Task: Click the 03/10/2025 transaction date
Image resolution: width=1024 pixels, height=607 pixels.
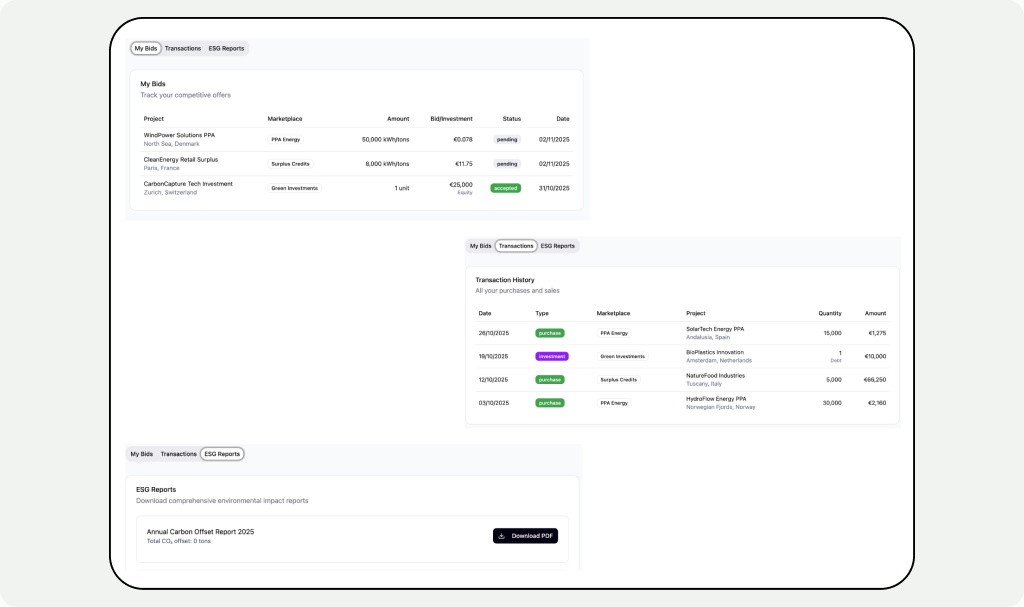Action: 494,403
